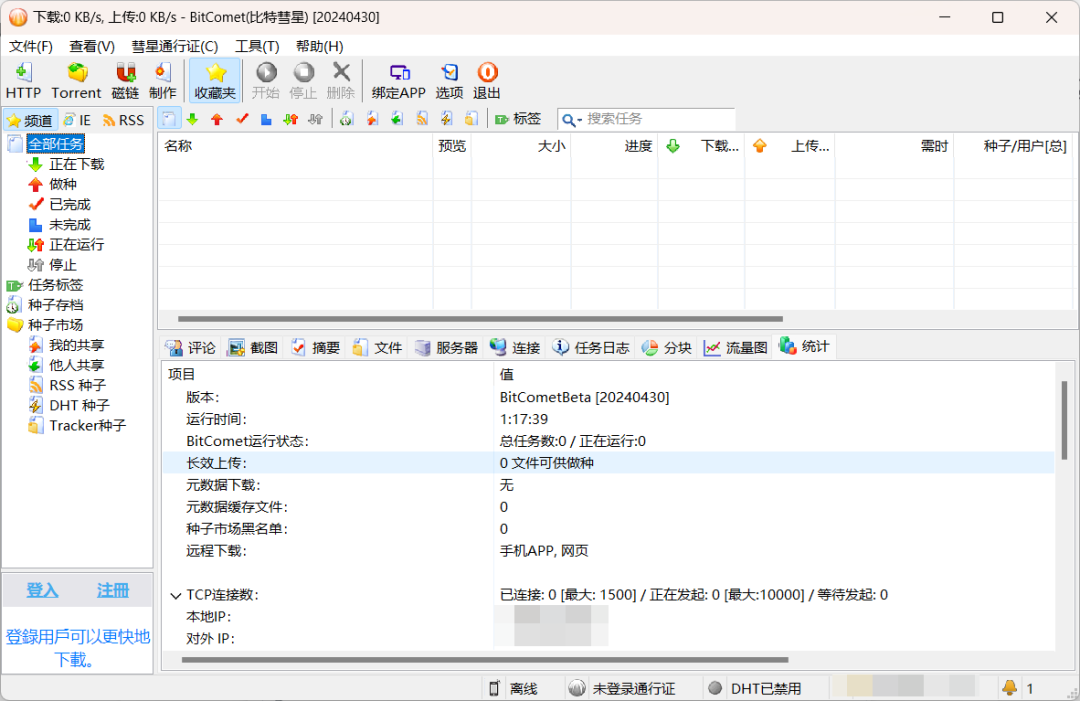This screenshot has width=1080, height=701.
Task: Open the 彗星通行证(C) menu
Action: click(x=175, y=46)
